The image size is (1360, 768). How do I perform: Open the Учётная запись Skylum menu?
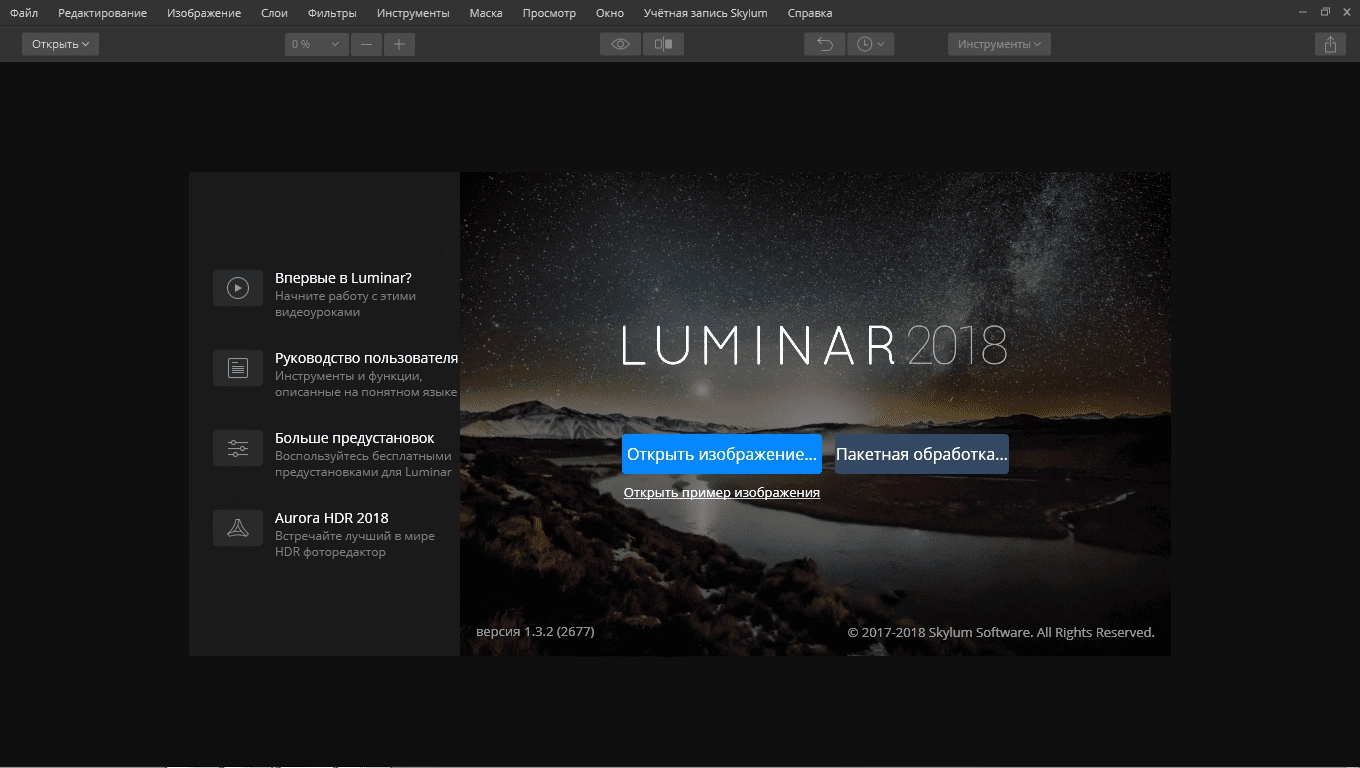click(708, 13)
